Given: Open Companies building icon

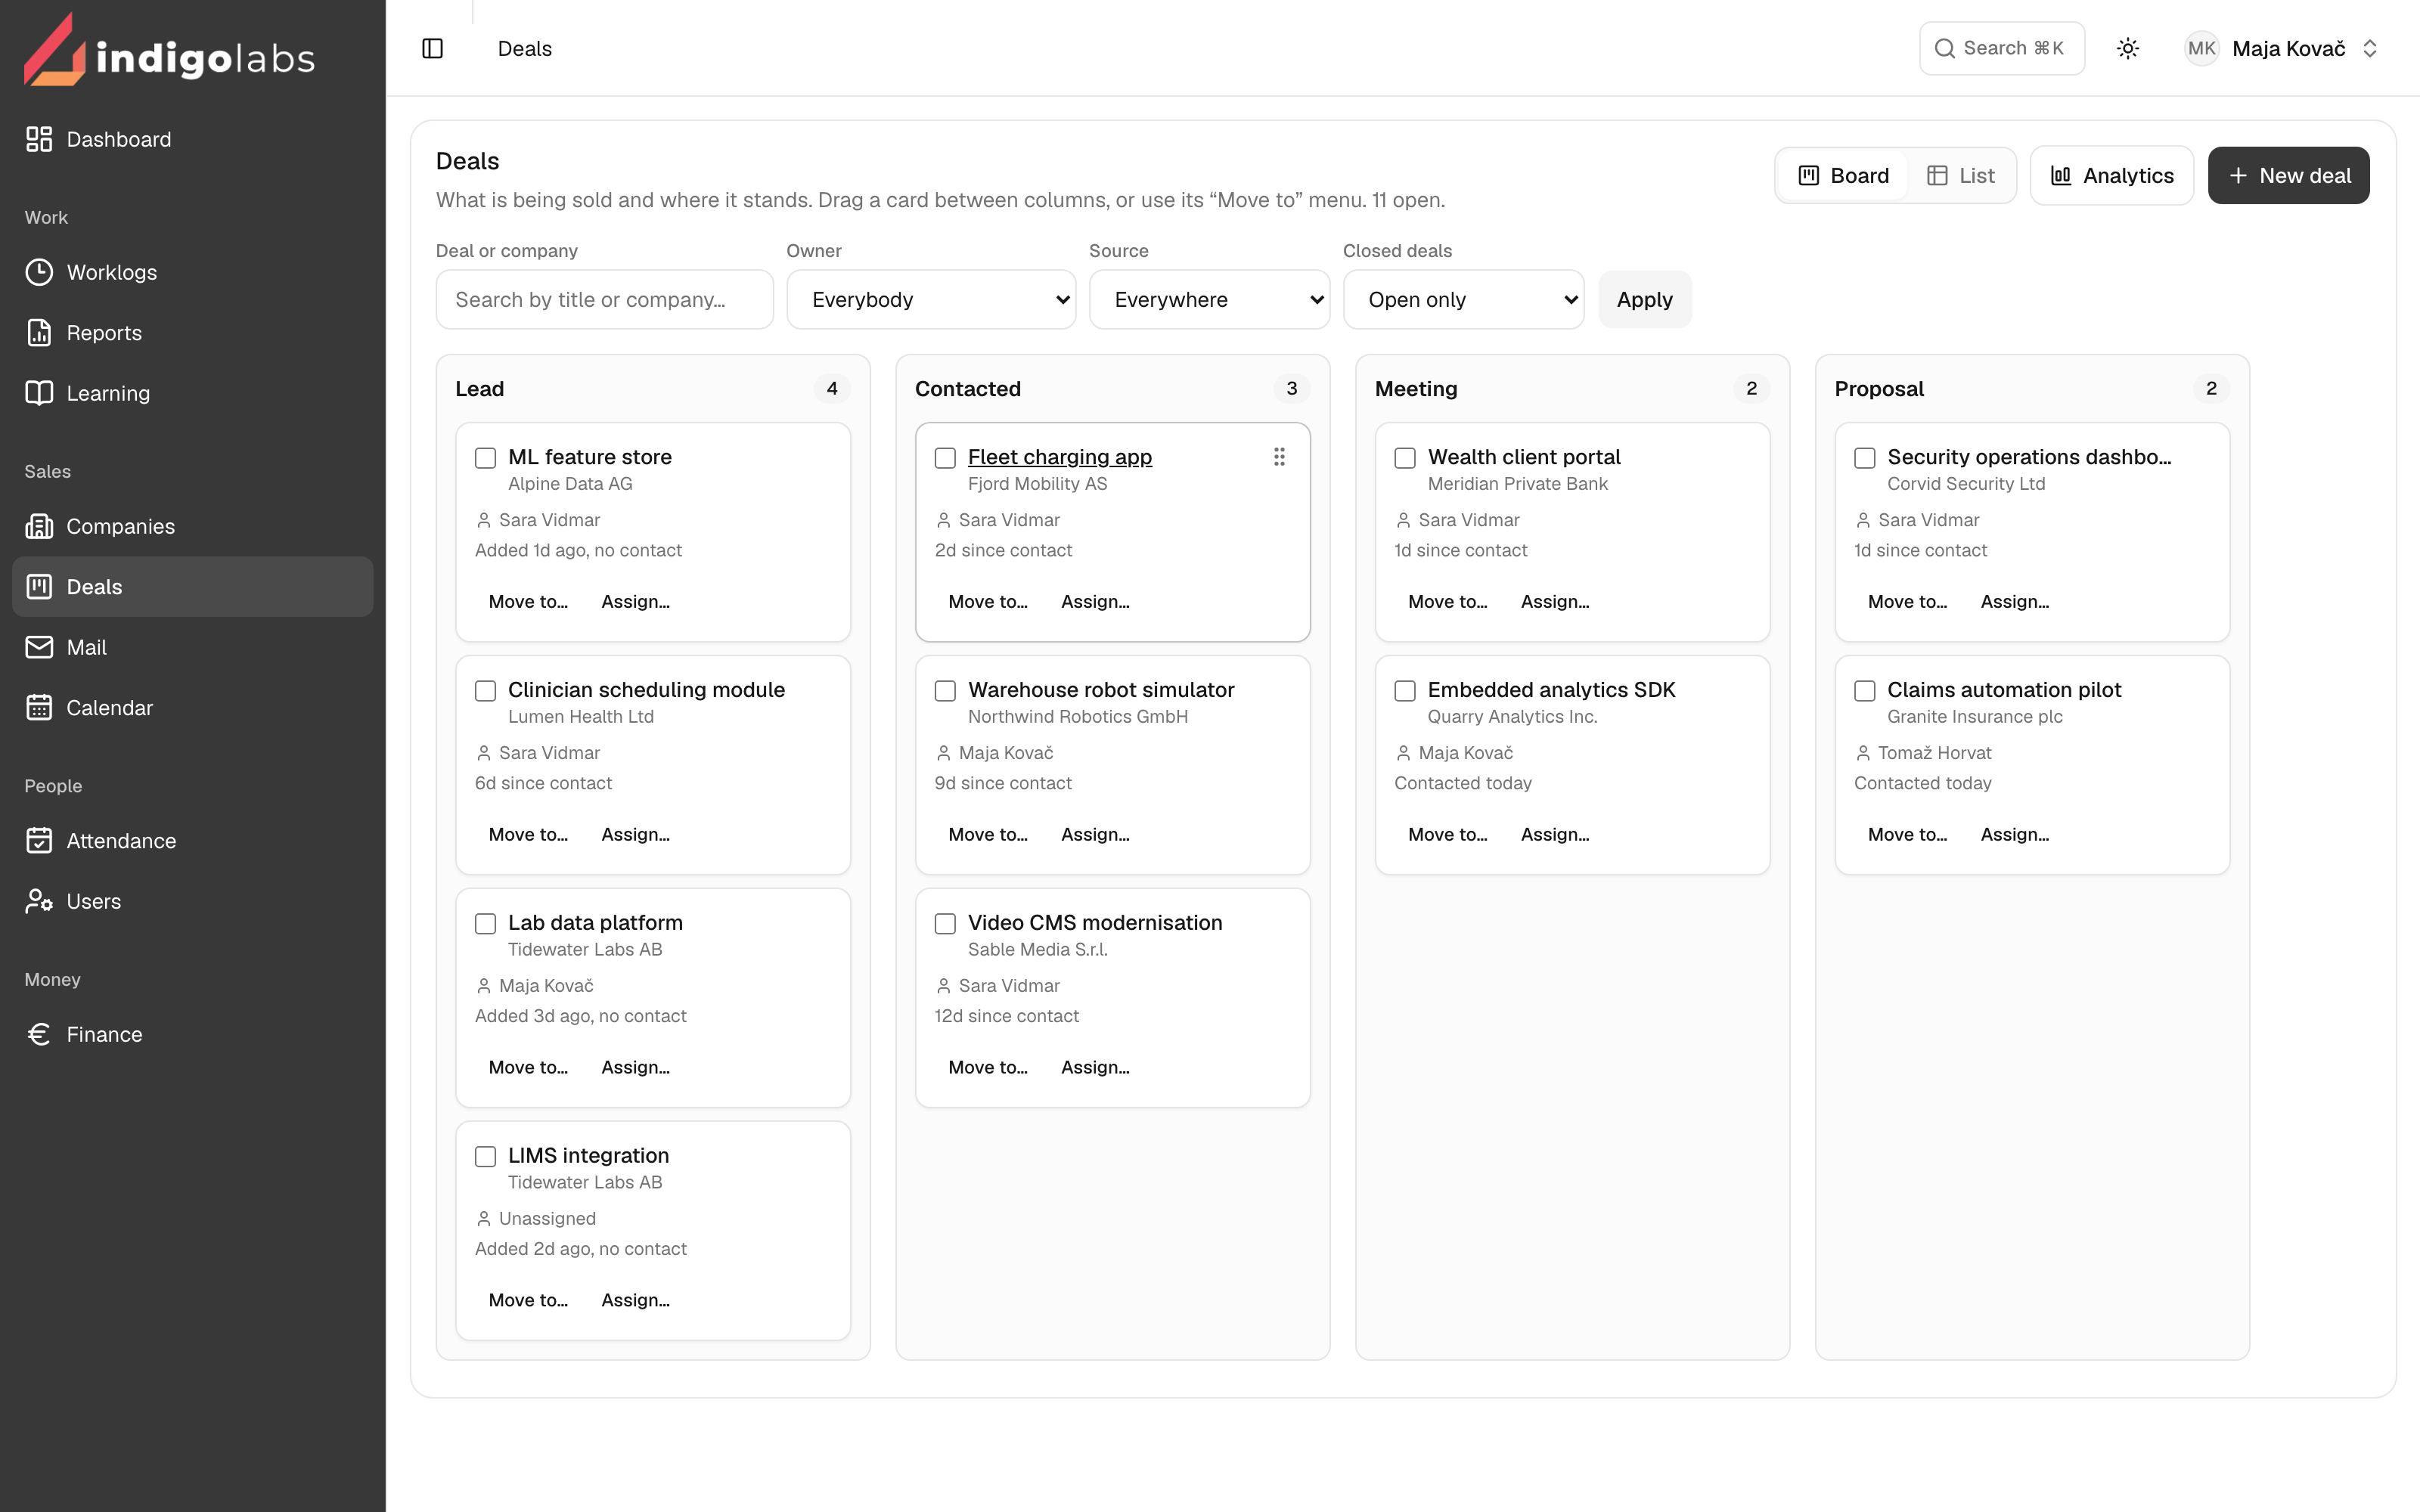Looking at the screenshot, I should (39, 526).
